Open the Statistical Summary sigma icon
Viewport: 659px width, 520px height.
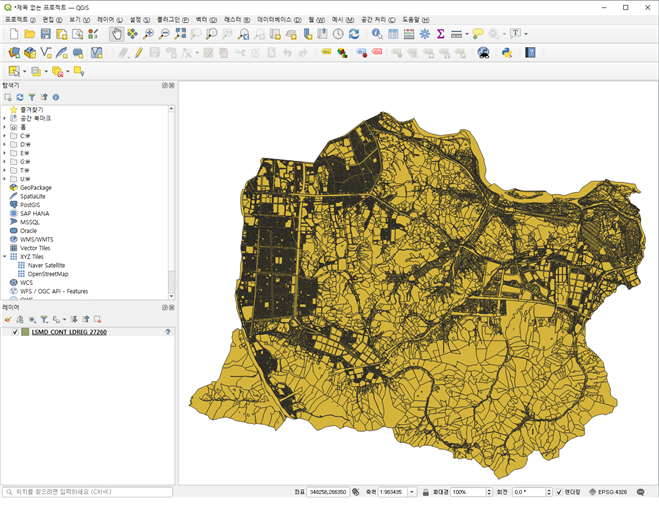point(440,34)
